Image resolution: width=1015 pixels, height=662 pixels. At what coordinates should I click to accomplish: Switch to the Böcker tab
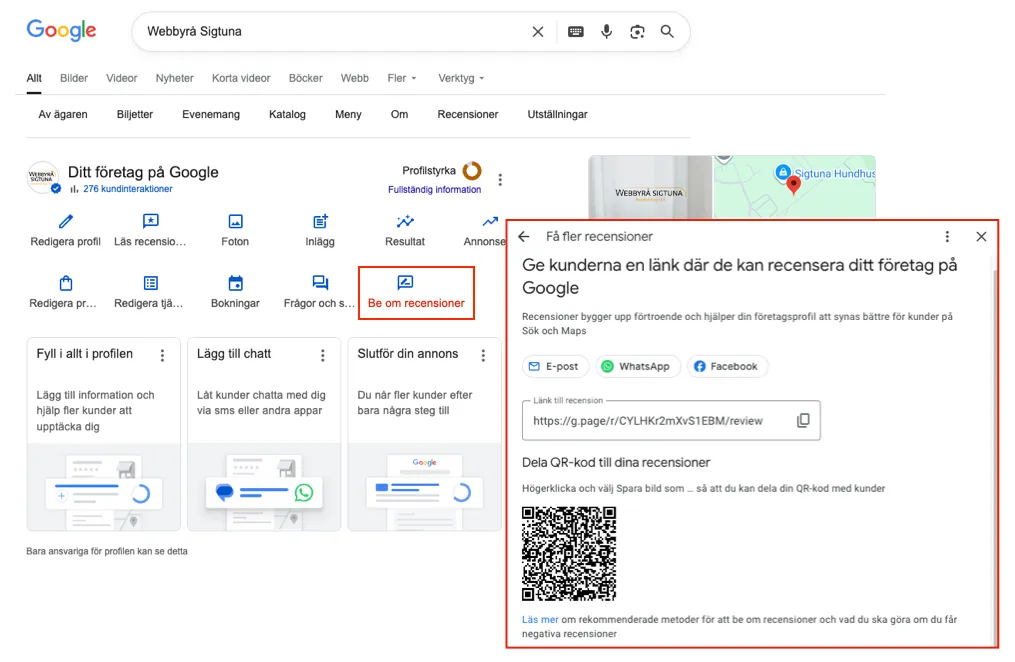click(x=306, y=78)
